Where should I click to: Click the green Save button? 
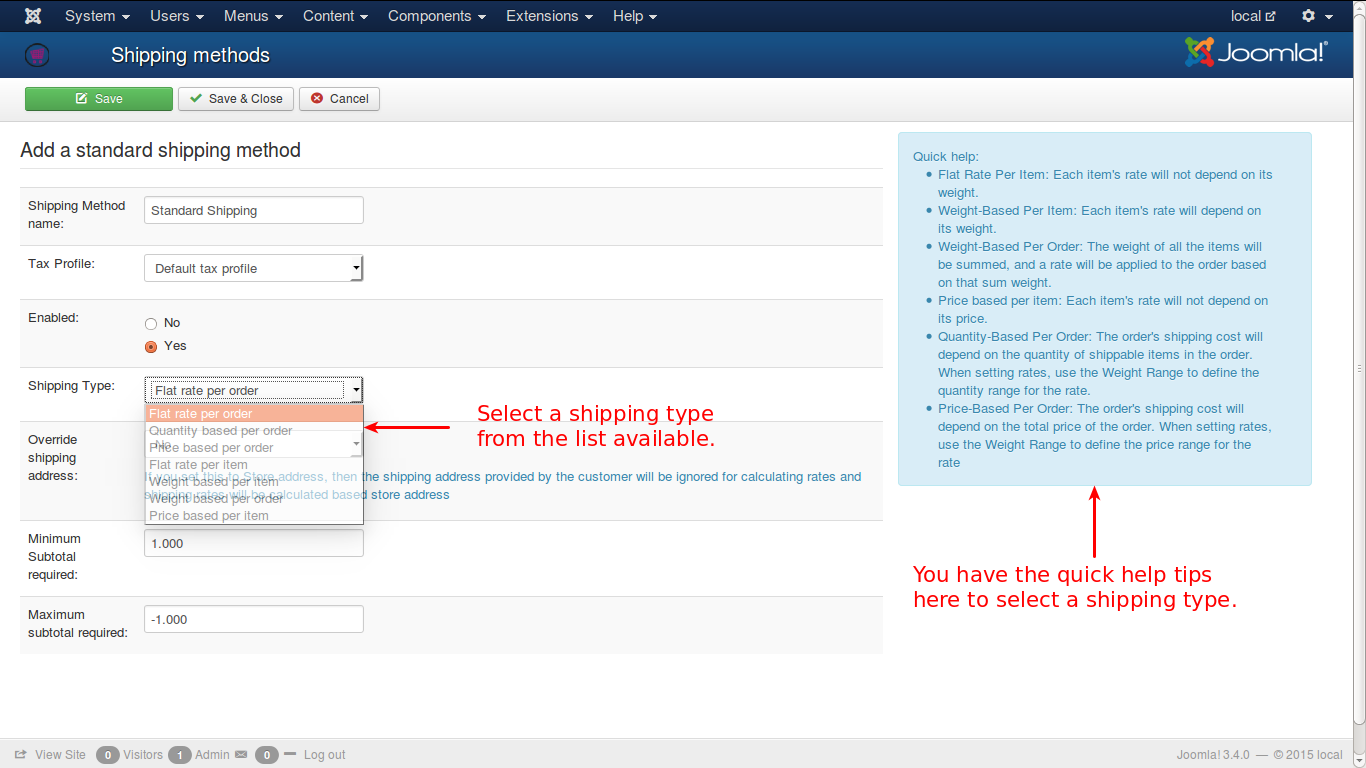(x=99, y=99)
